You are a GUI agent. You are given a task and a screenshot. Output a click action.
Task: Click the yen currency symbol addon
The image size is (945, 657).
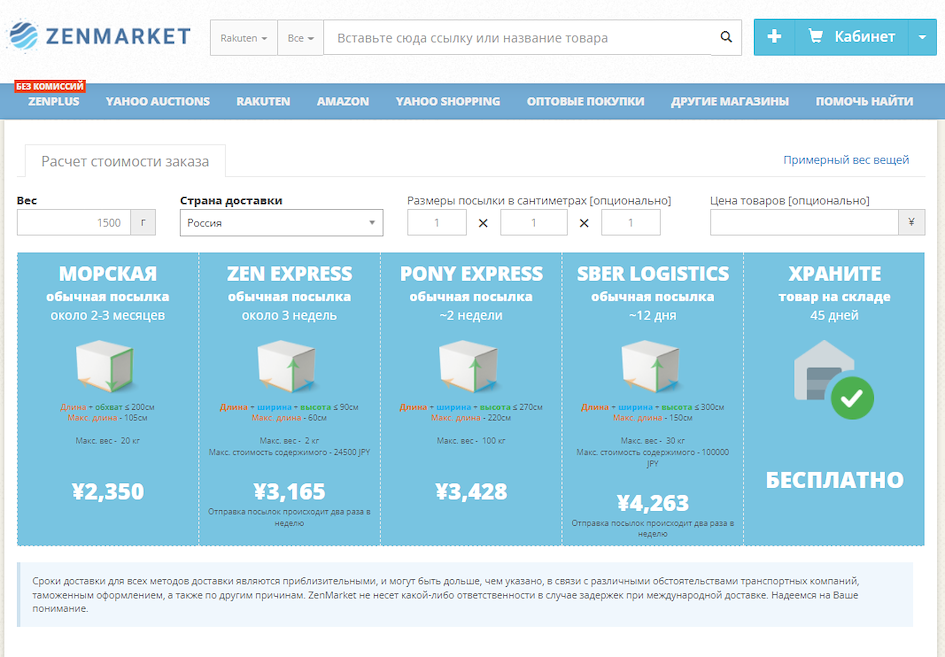(911, 222)
